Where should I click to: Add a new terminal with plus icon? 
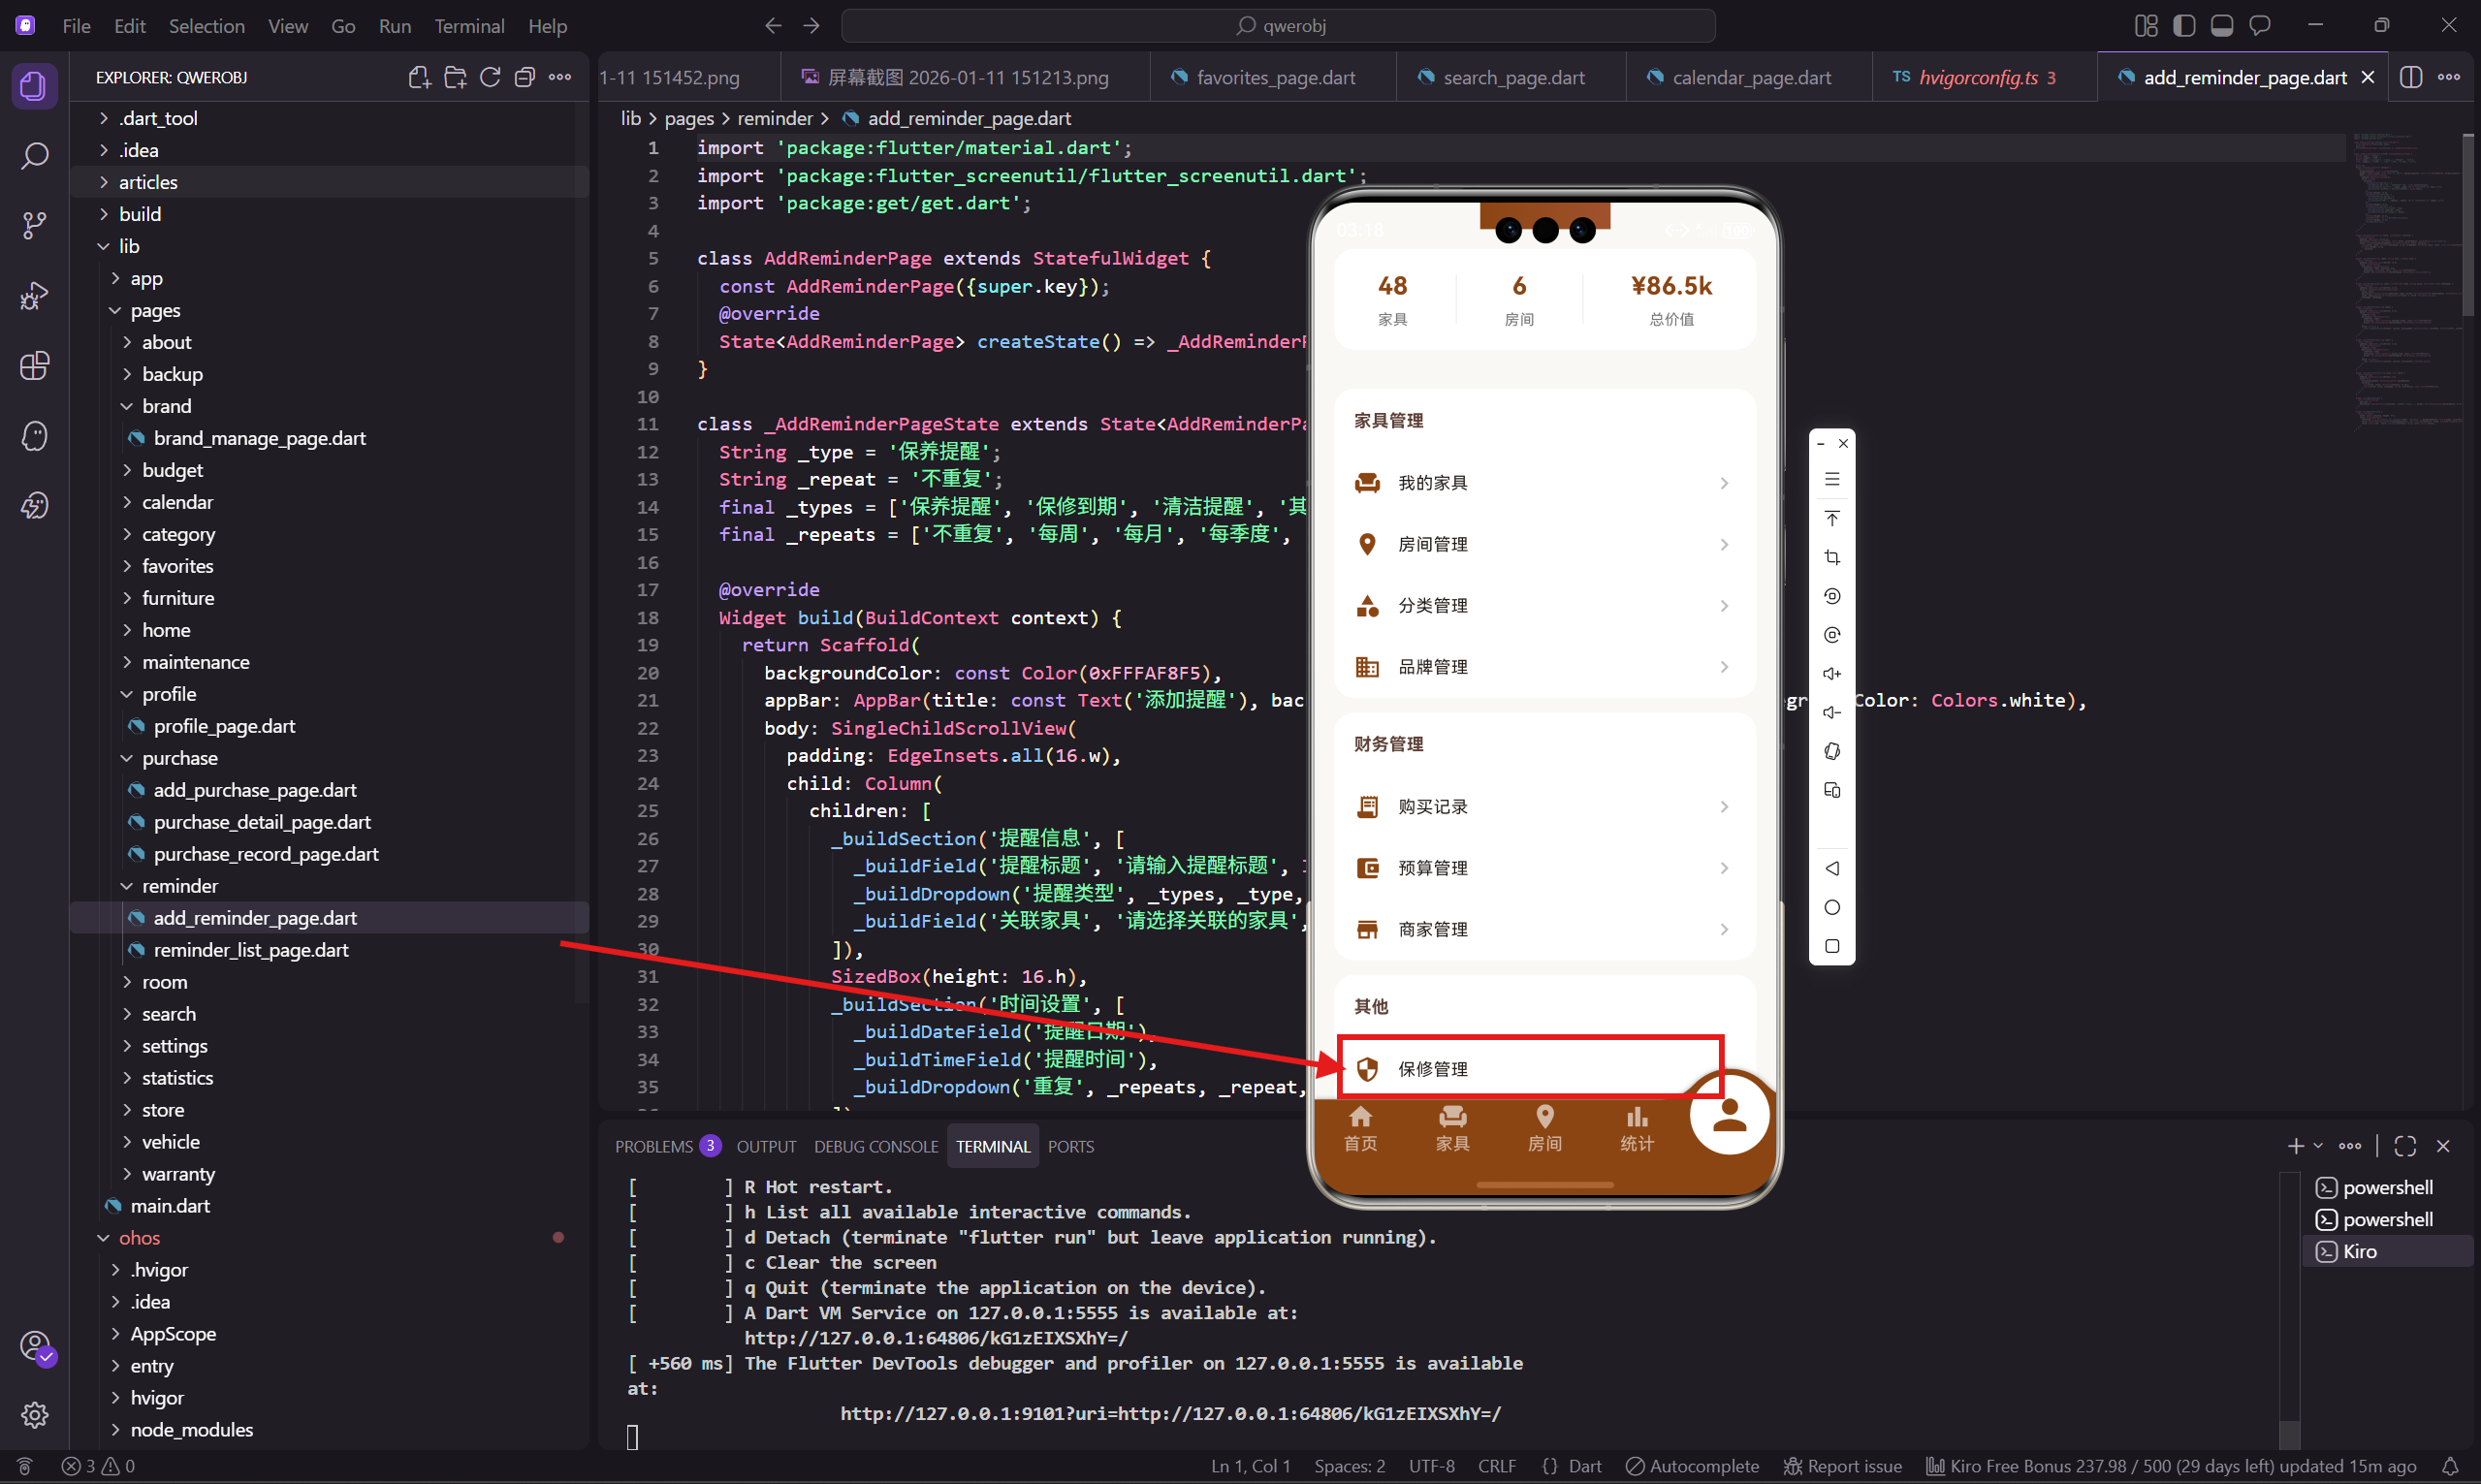[x=2296, y=1146]
